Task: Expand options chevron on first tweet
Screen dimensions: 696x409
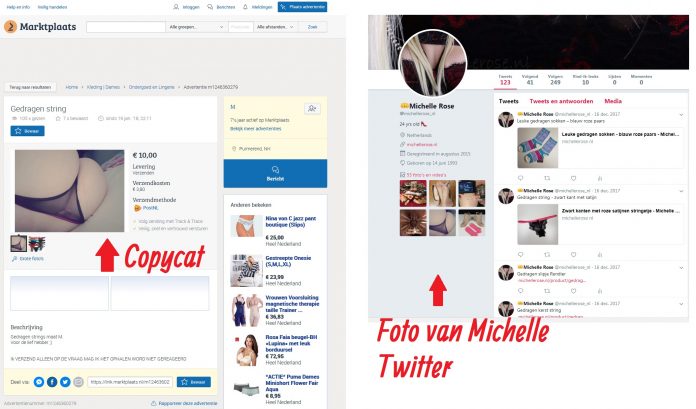Action: click(681, 115)
